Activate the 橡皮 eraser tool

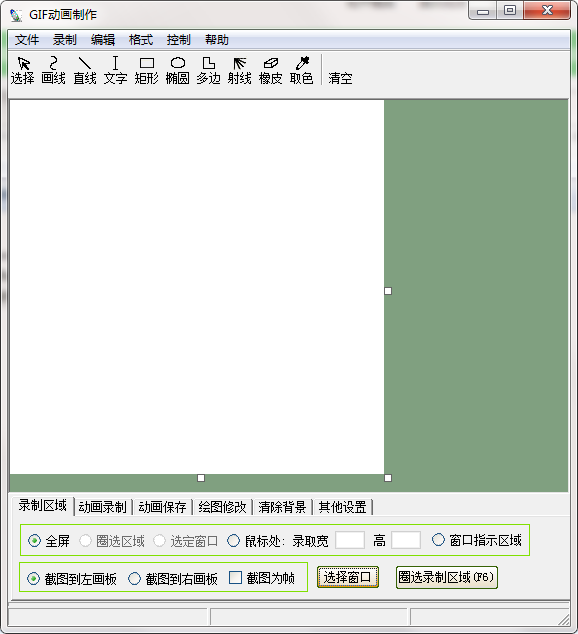270,71
